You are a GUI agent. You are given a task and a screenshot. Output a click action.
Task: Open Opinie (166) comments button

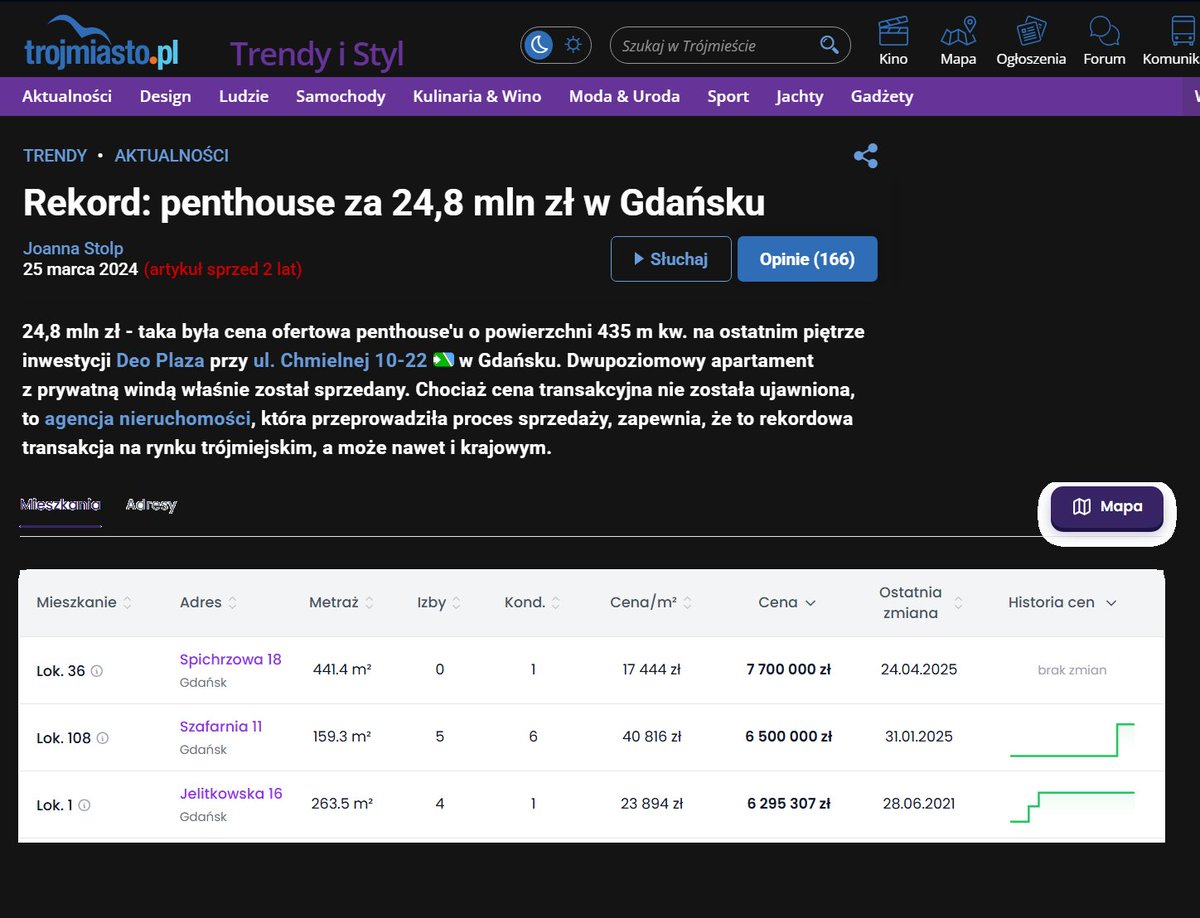coord(807,259)
